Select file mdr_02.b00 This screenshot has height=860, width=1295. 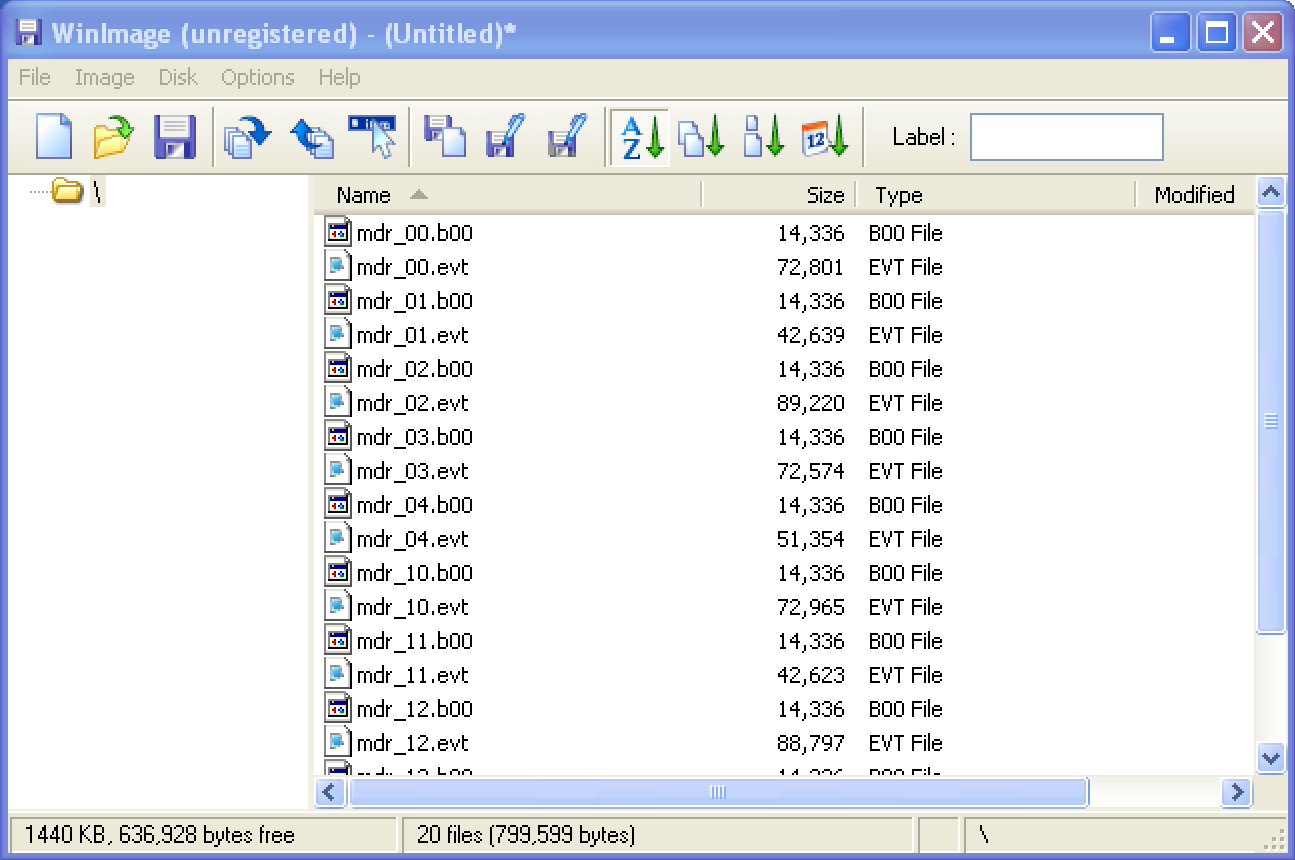coord(414,370)
